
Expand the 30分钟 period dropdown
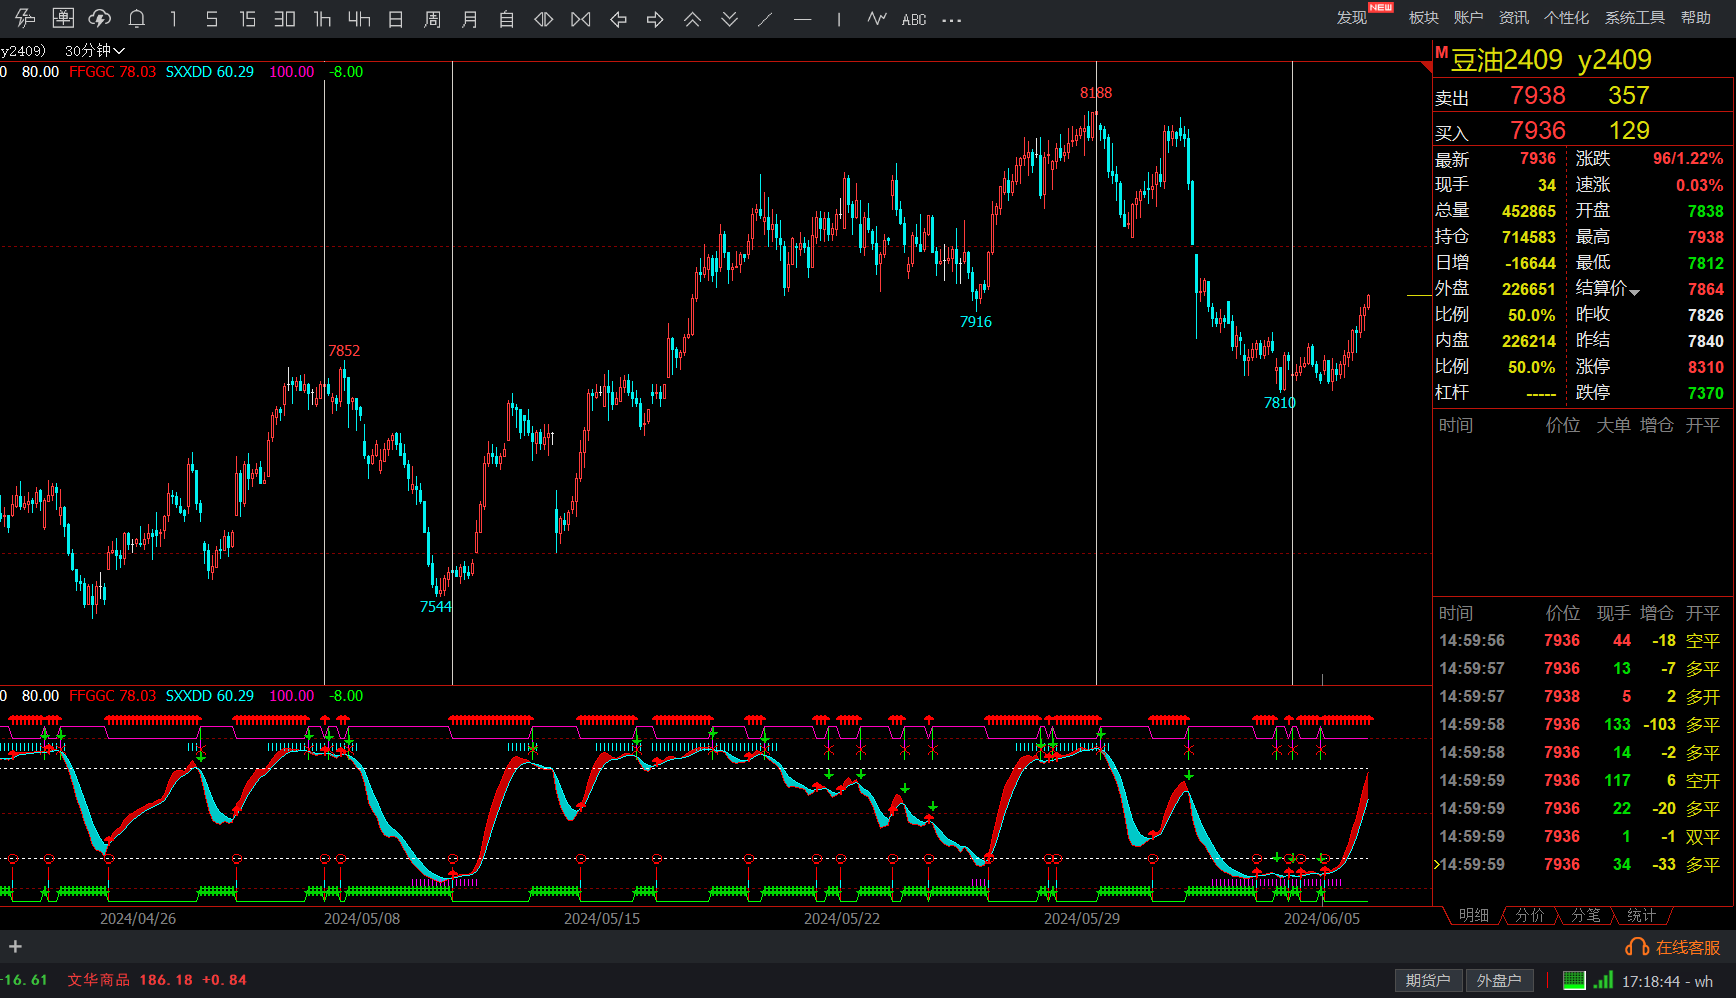(95, 50)
